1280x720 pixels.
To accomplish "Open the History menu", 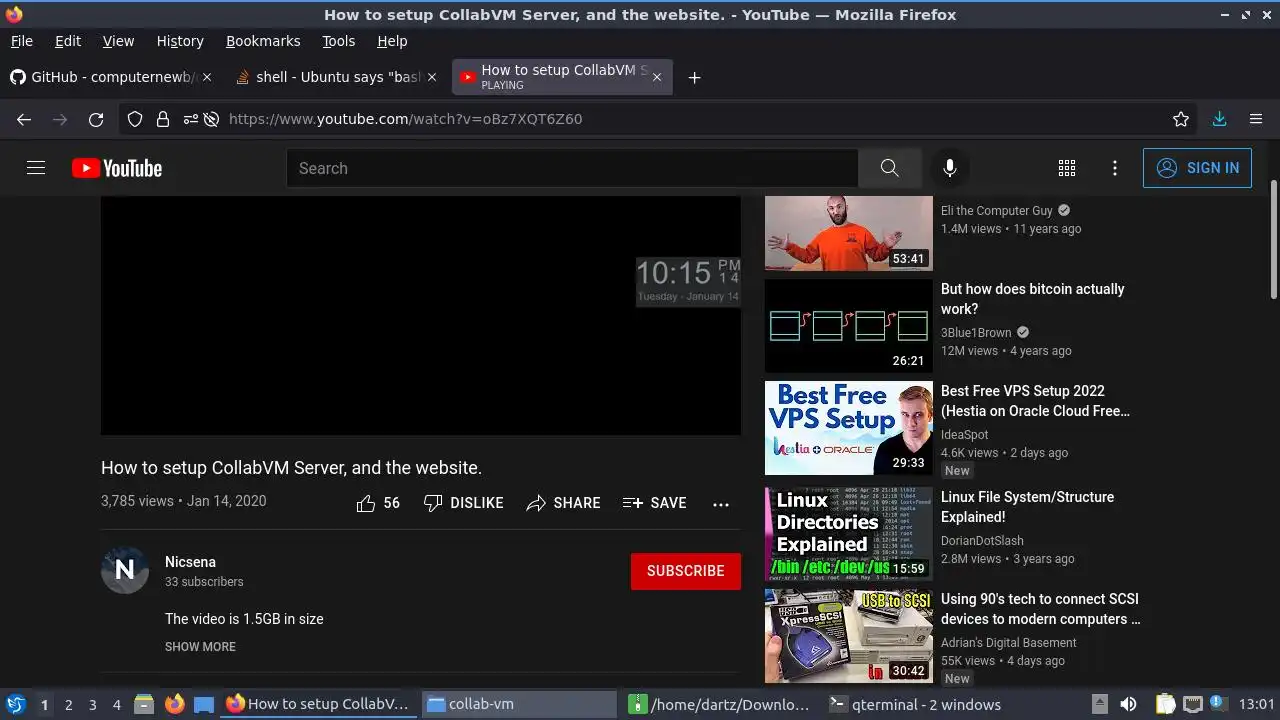I will [180, 41].
